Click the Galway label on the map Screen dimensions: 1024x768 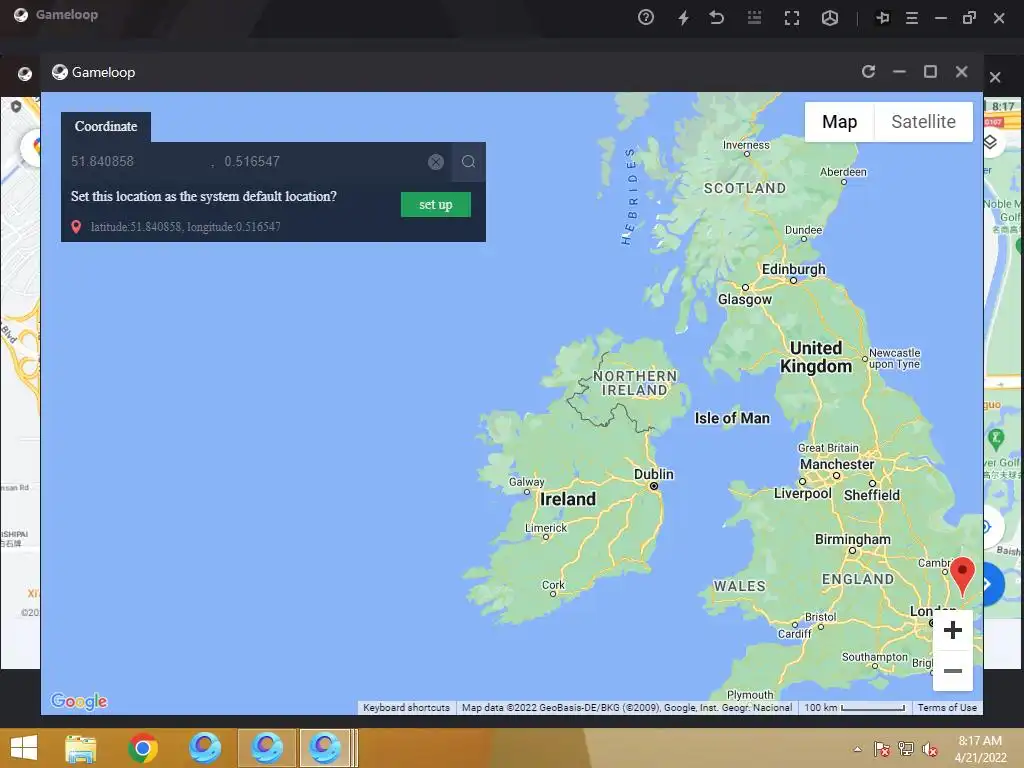(x=526, y=482)
